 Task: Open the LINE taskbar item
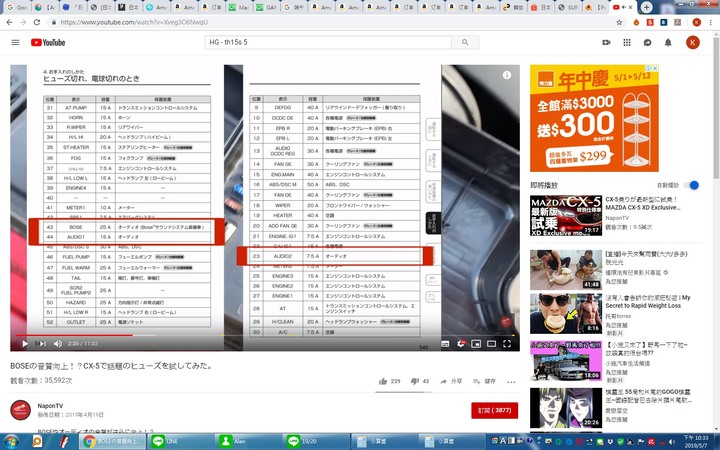[180, 441]
